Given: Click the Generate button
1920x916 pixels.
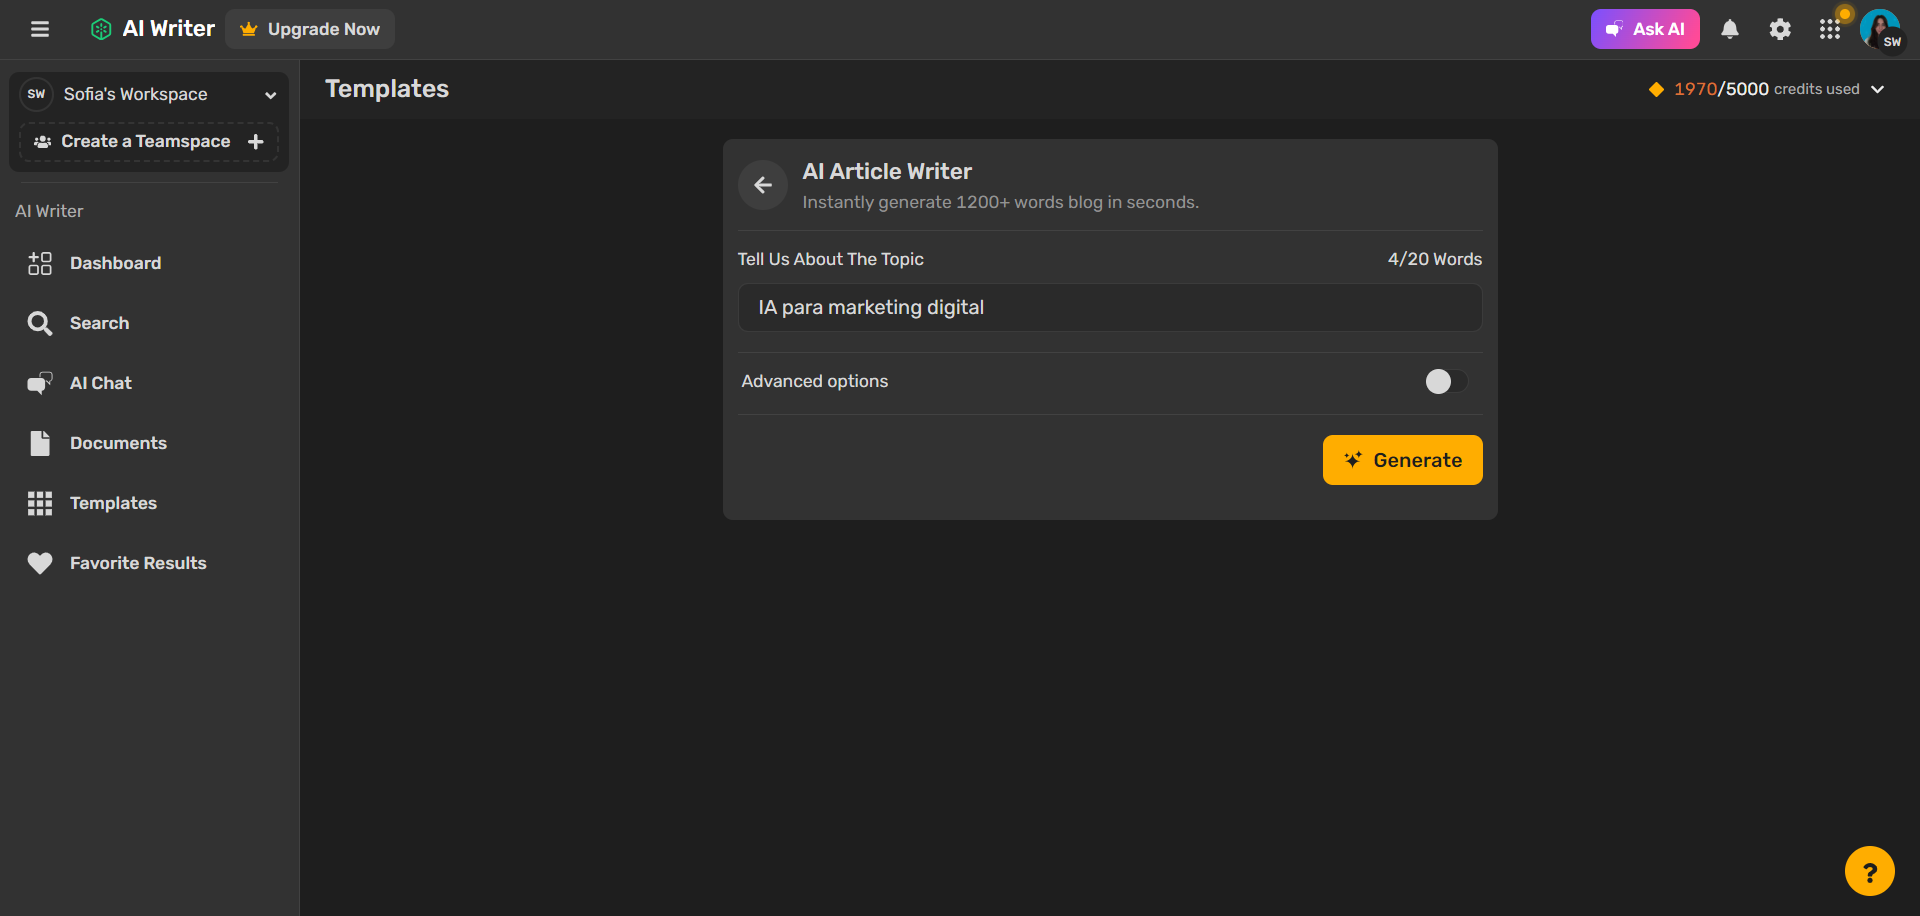Looking at the screenshot, I should [1402, 460].
